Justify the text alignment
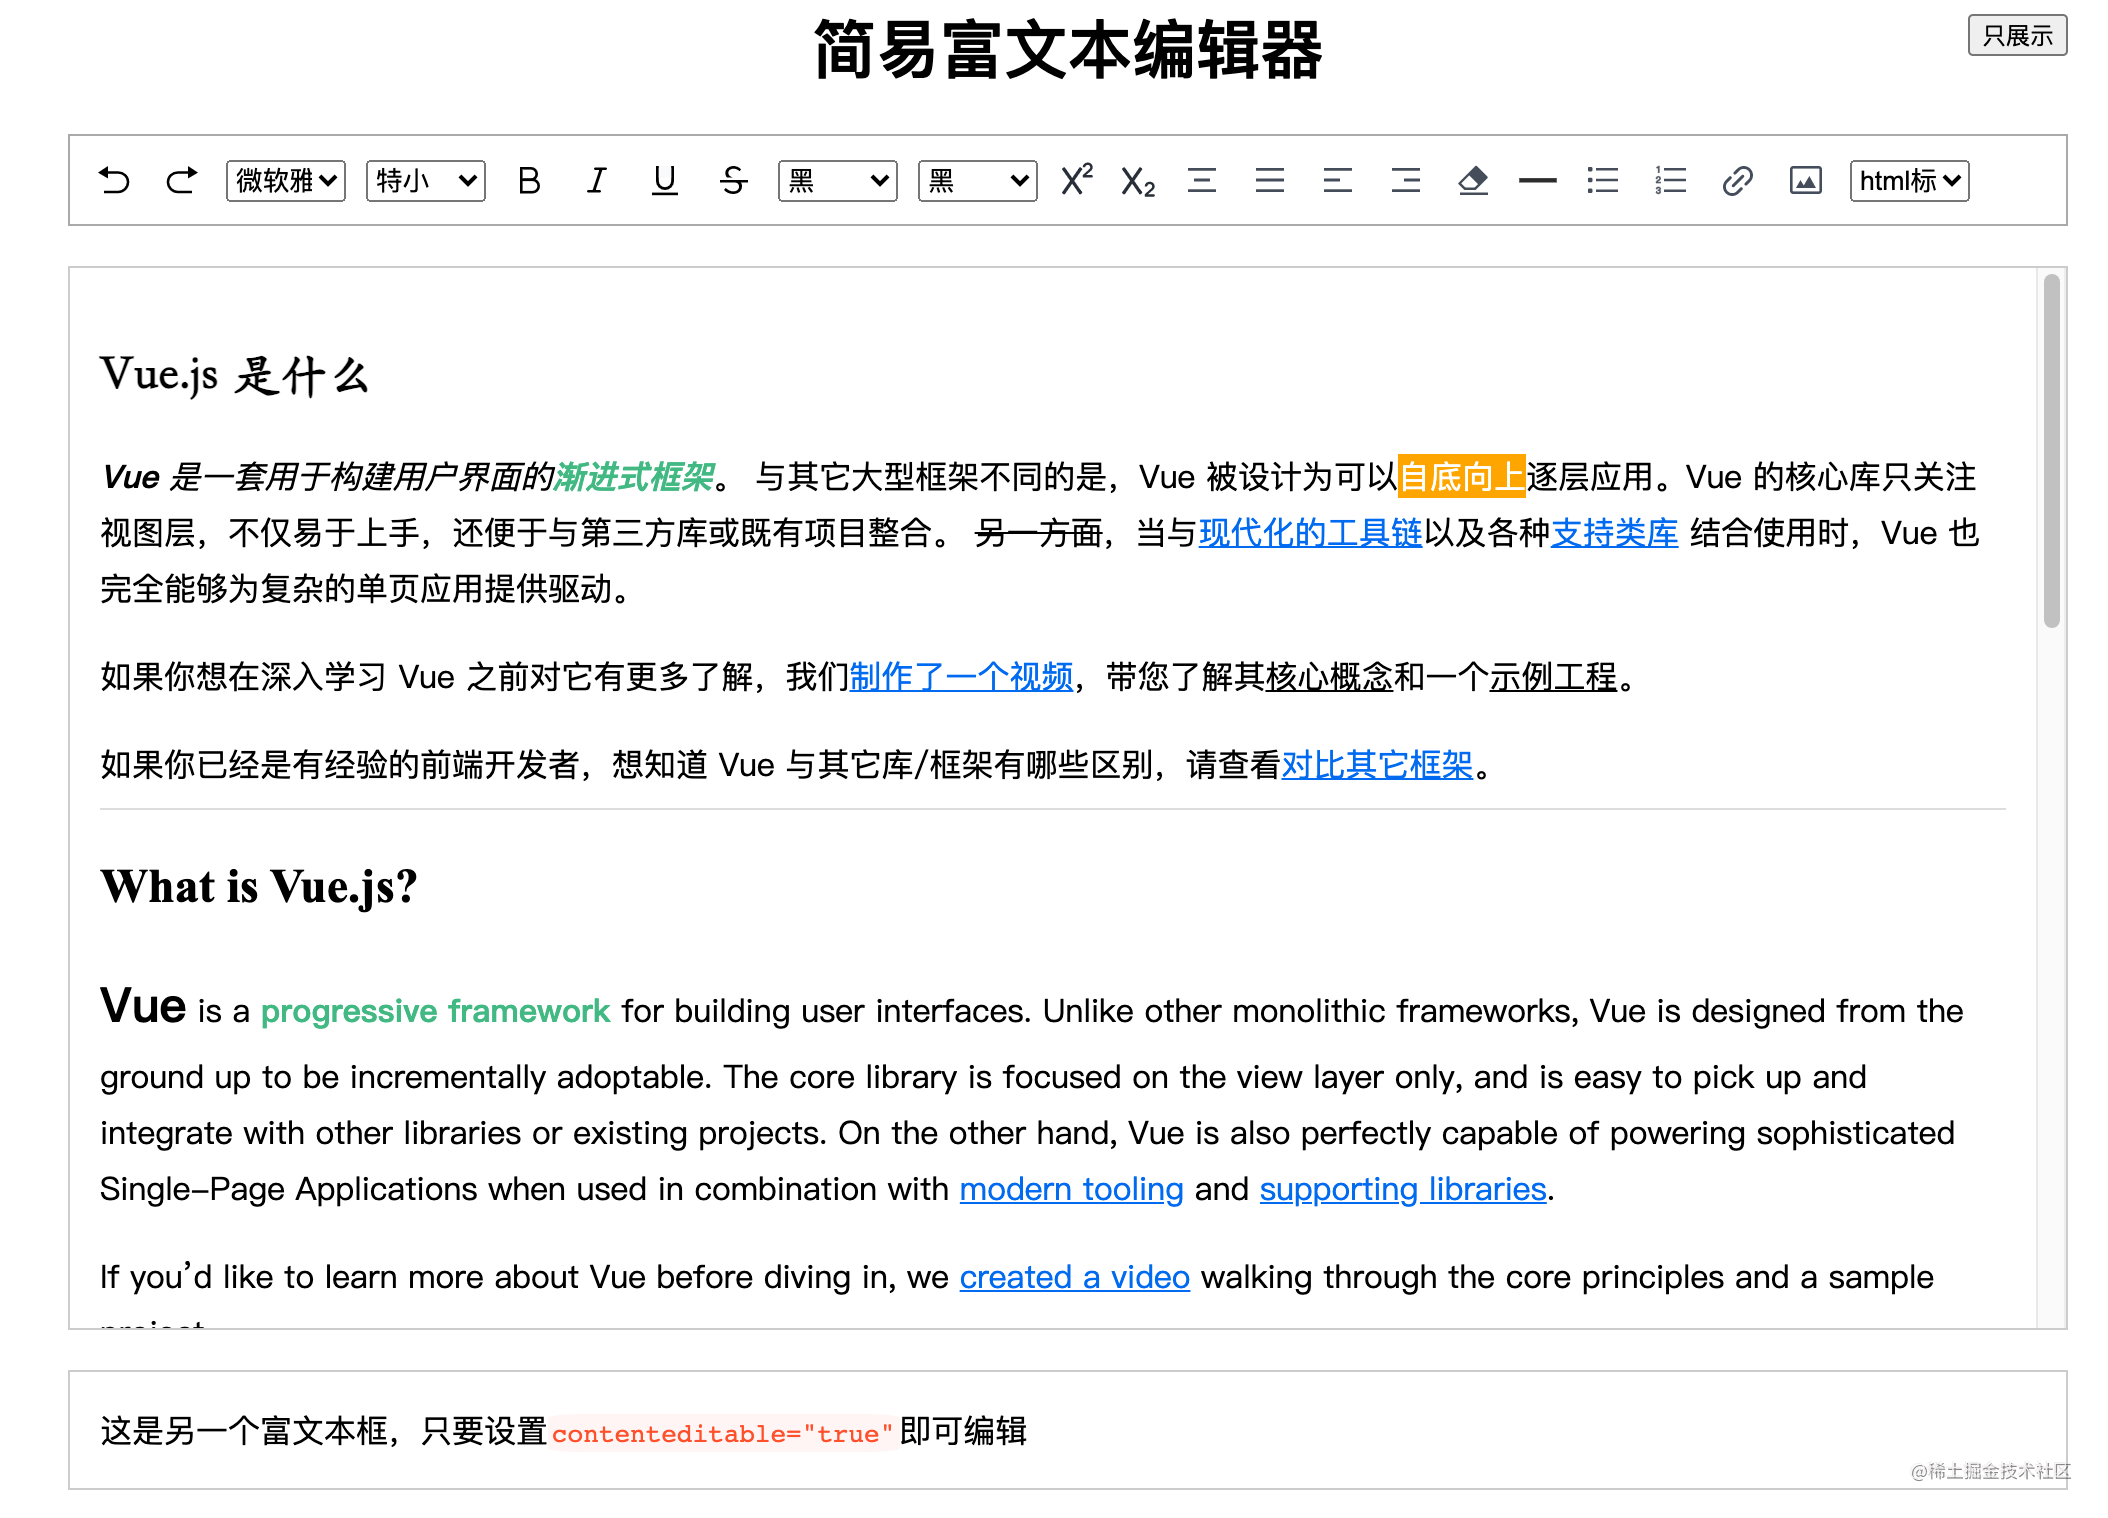Screen dimensions: 2108x1518 click(x=1270, y=181)
